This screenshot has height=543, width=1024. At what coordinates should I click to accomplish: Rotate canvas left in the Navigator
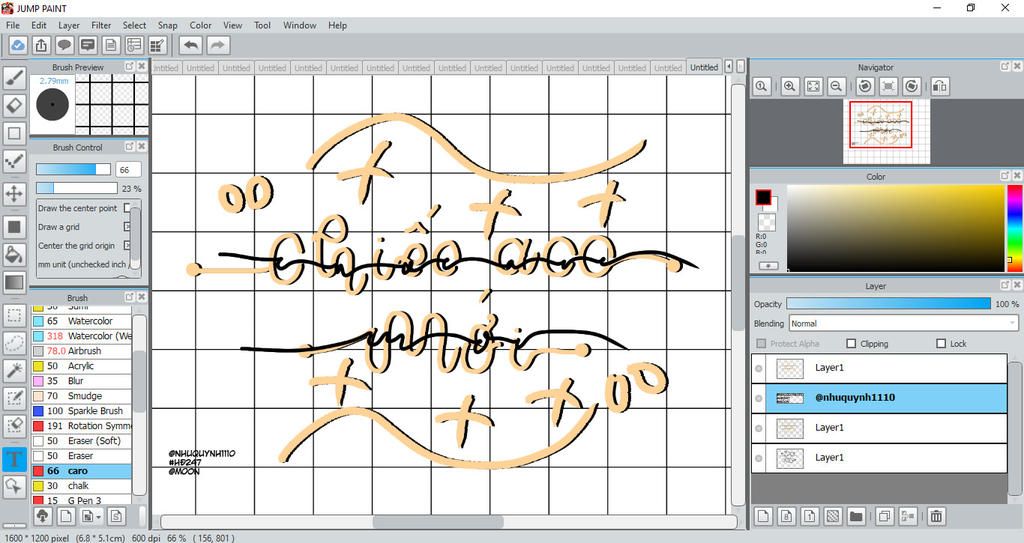click(865, 86)
